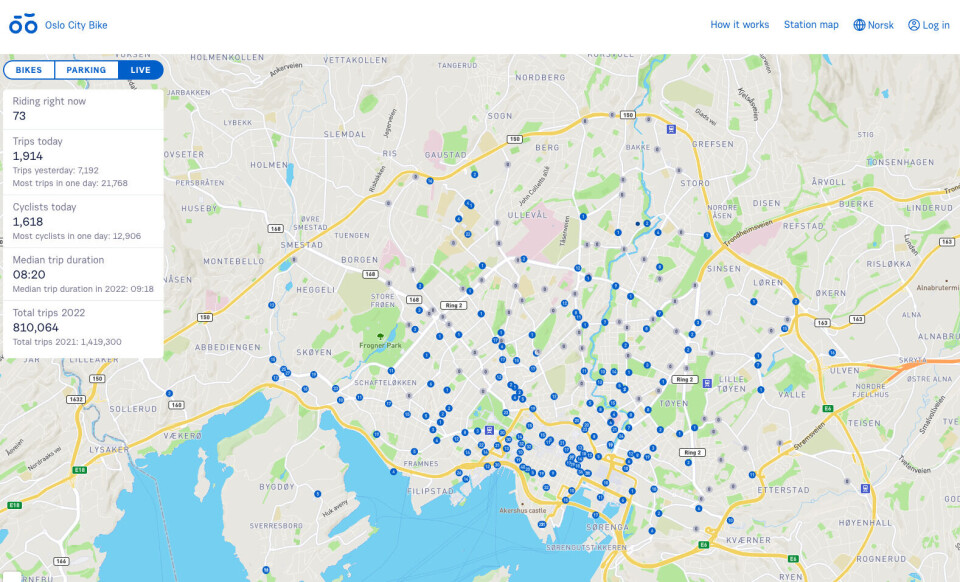This screenshot has height=582, width=960.
Task: Switch to the BIKES tab
Action: click(28, 70)
